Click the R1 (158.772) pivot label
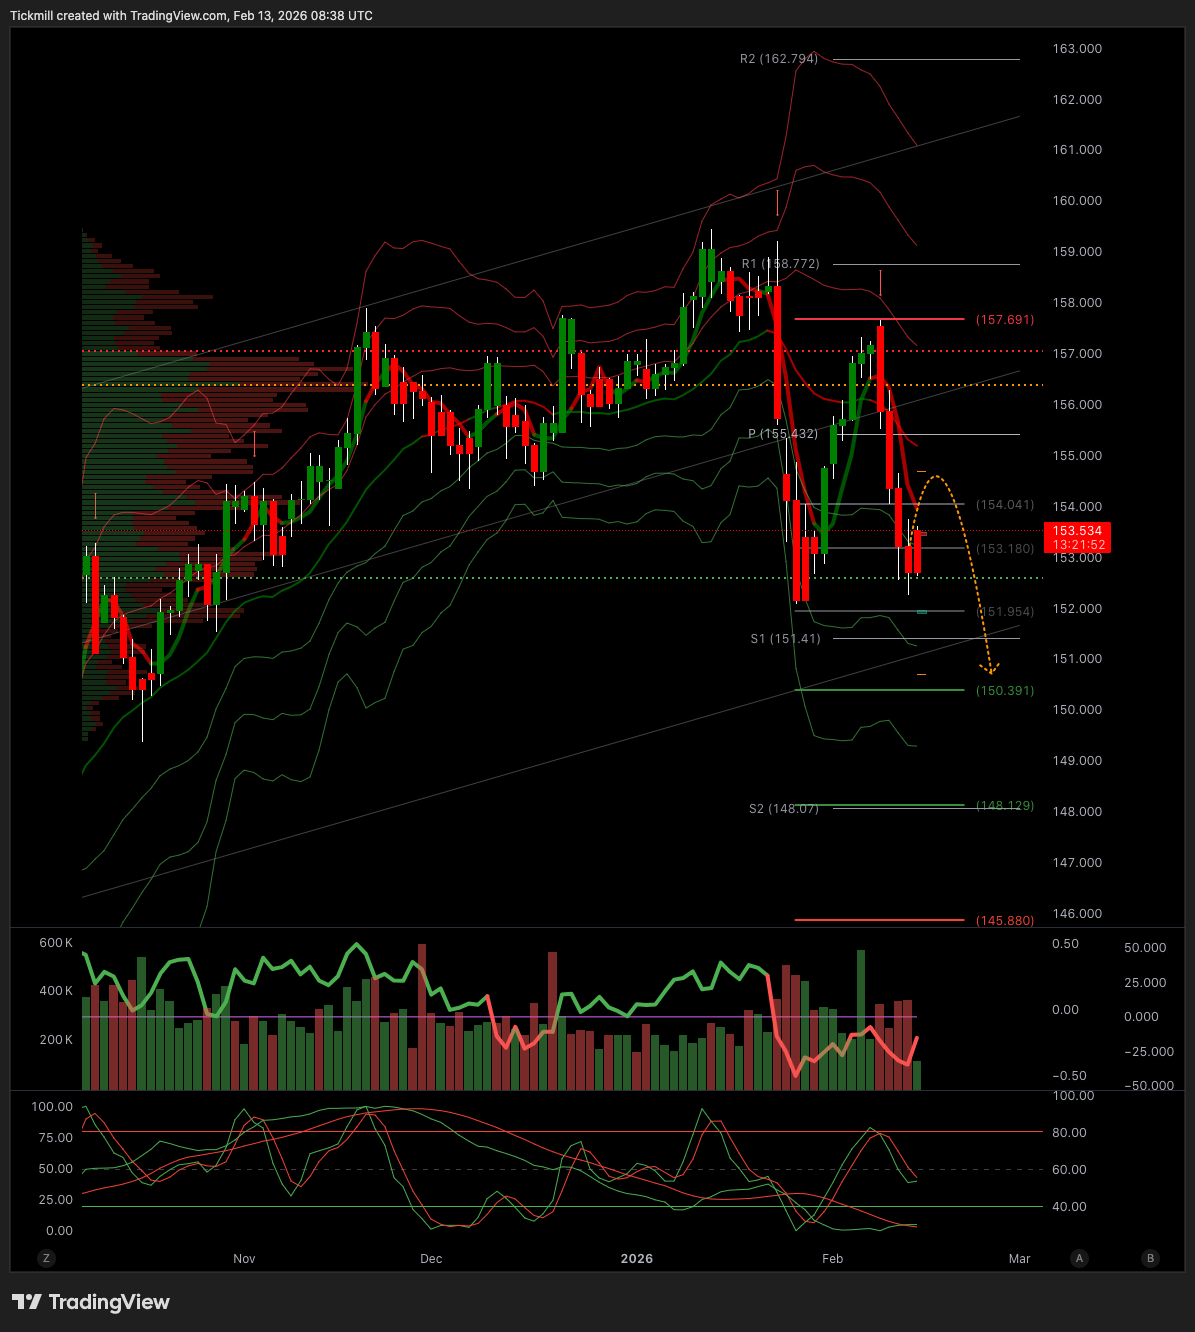 click(780, 264)
